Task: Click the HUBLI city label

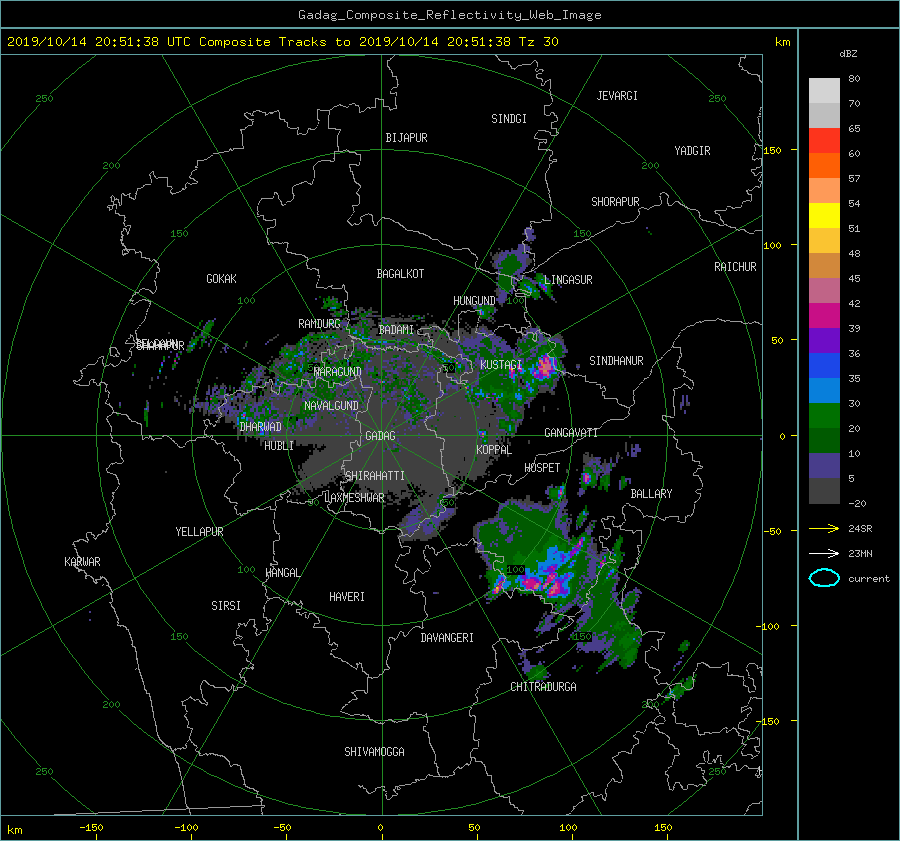Action: coord(279,445)
